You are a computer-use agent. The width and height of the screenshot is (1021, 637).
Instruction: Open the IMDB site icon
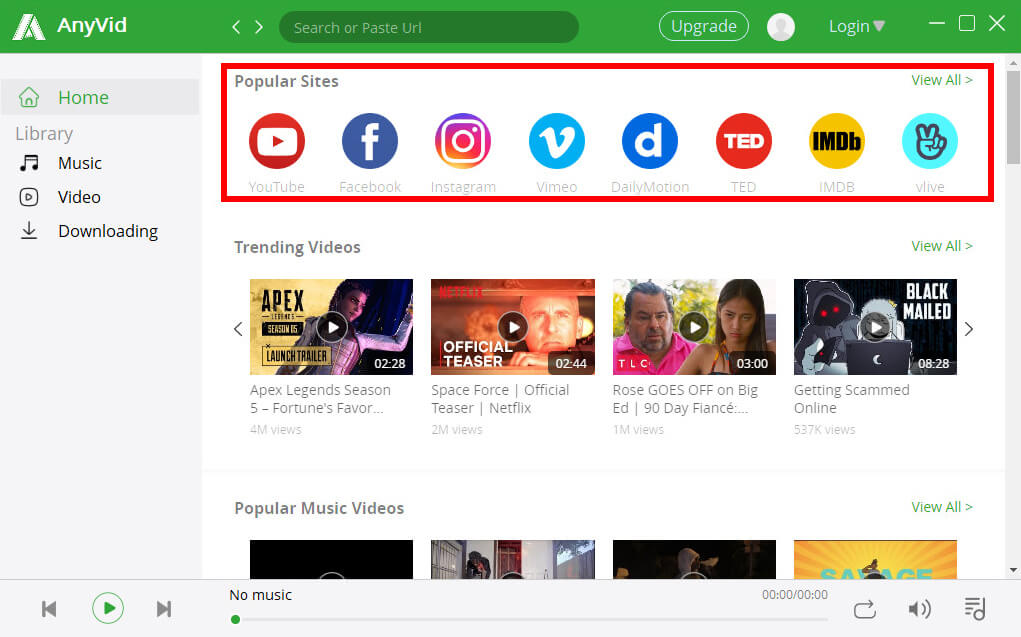coord(837,141)
